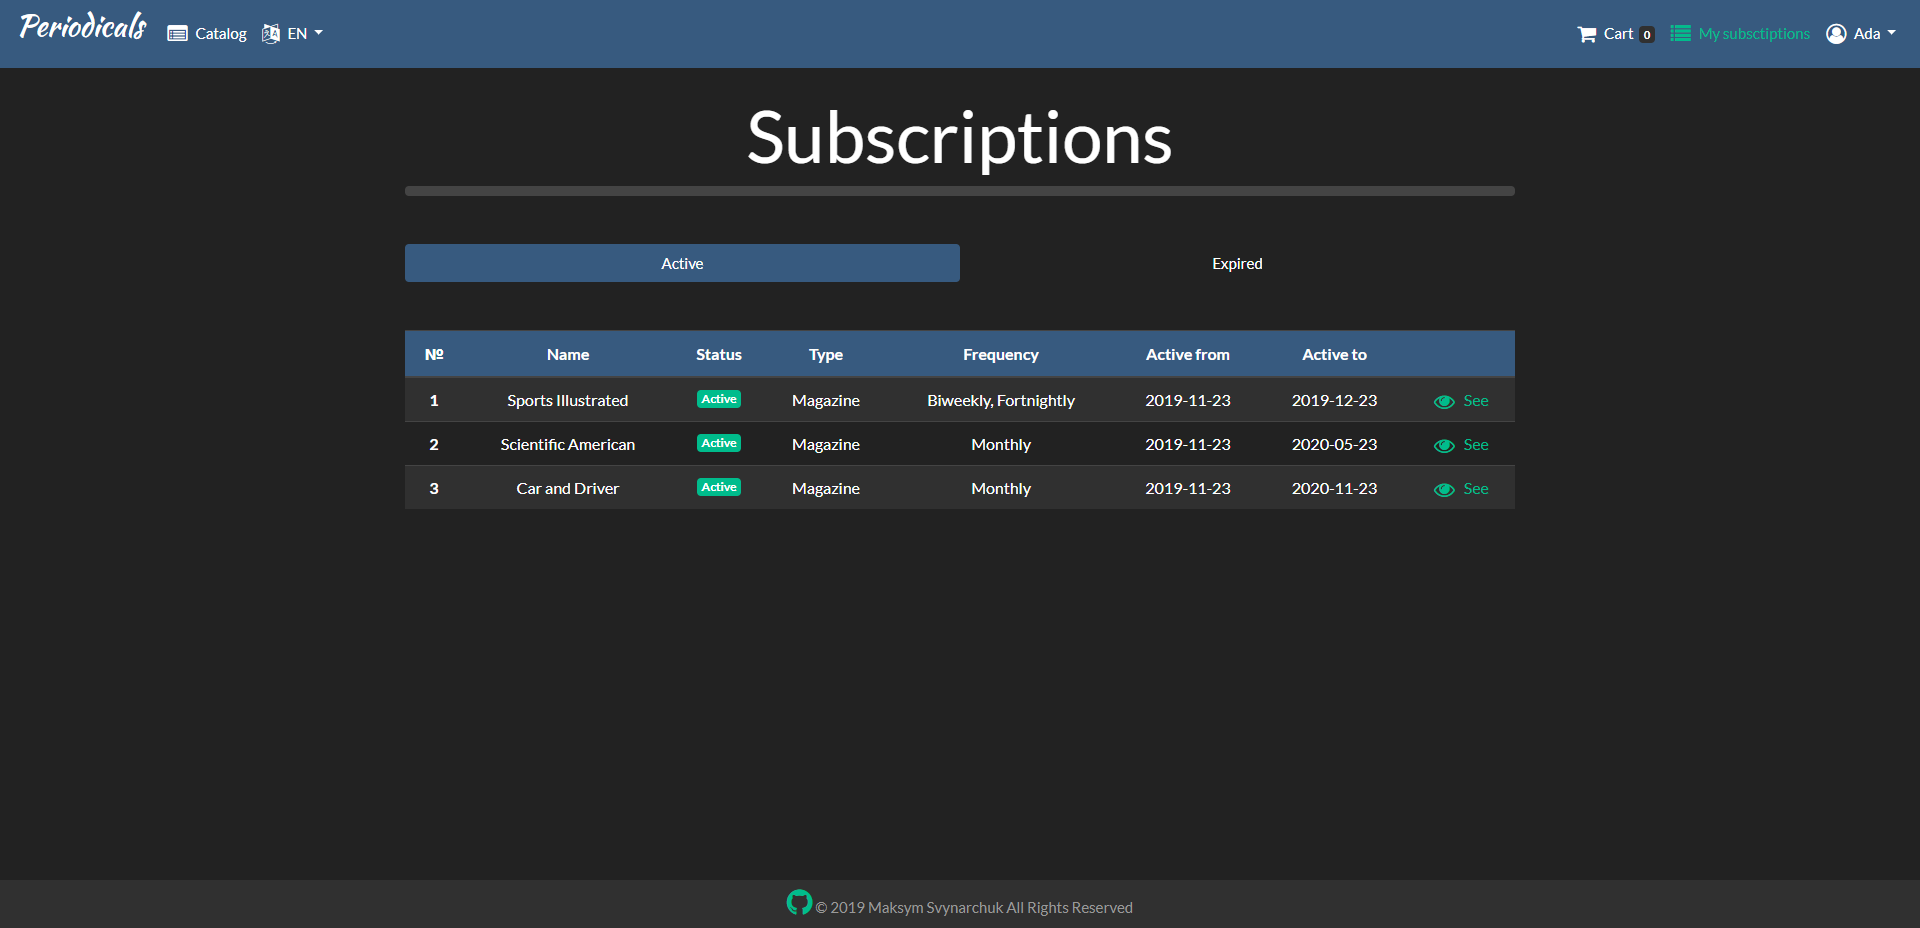This screenshot has height=928, width=1920.
Task: Click Monthly frequency for Car and Driver
Action: point(1001,489)
